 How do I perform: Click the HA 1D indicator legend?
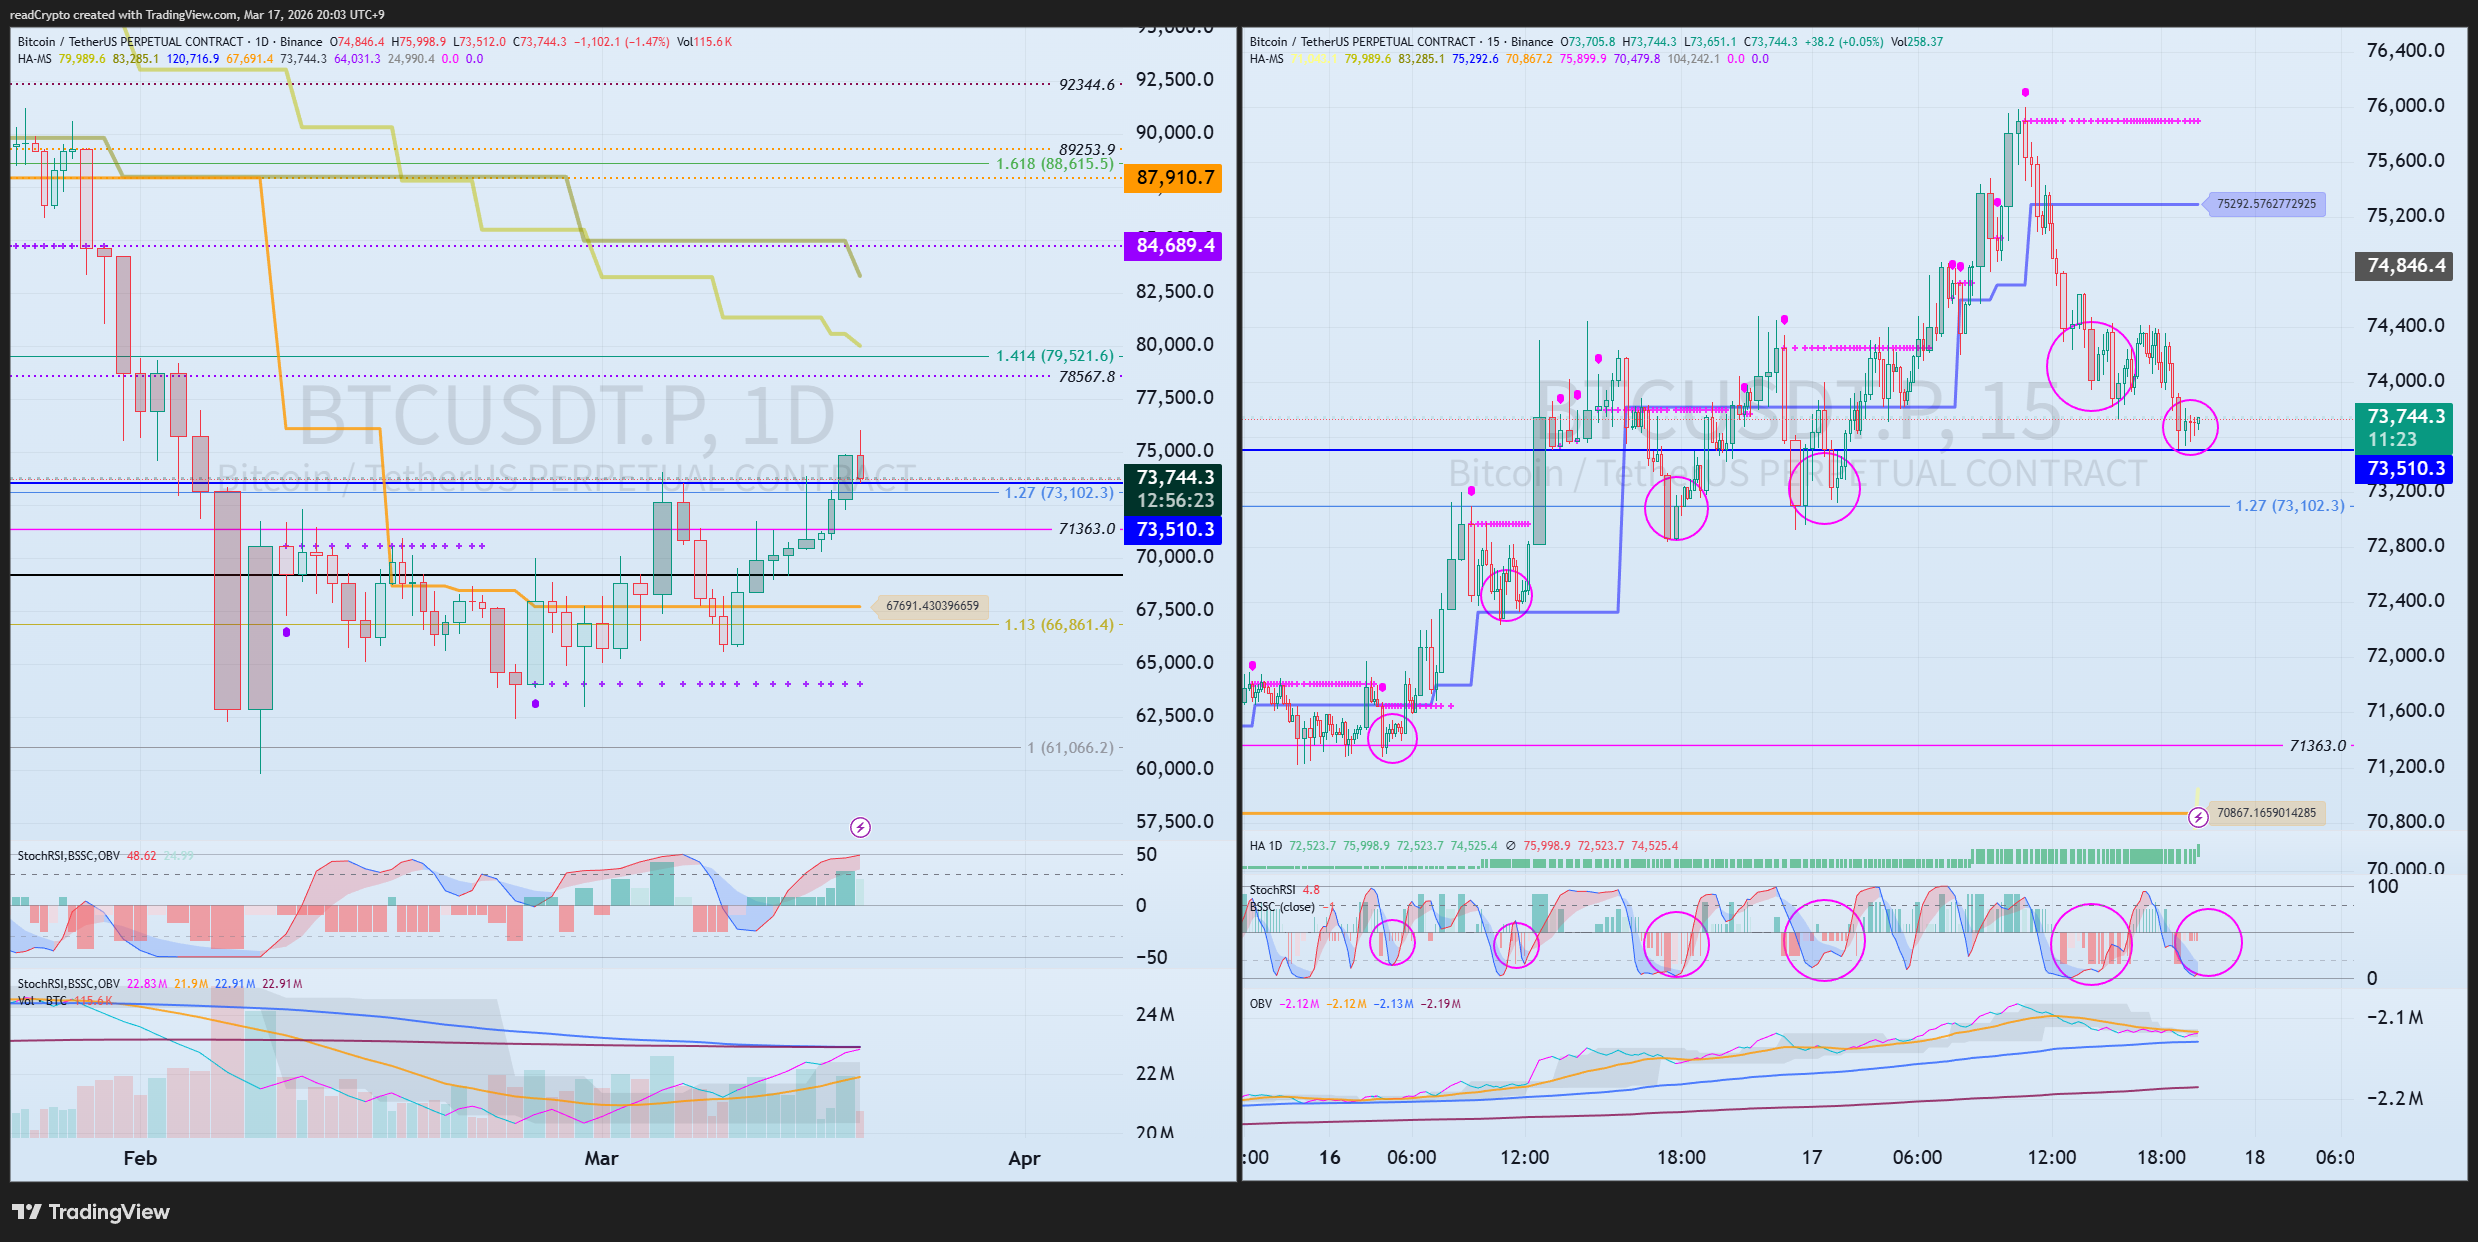pyautogui.click(x=1265, y=846)
